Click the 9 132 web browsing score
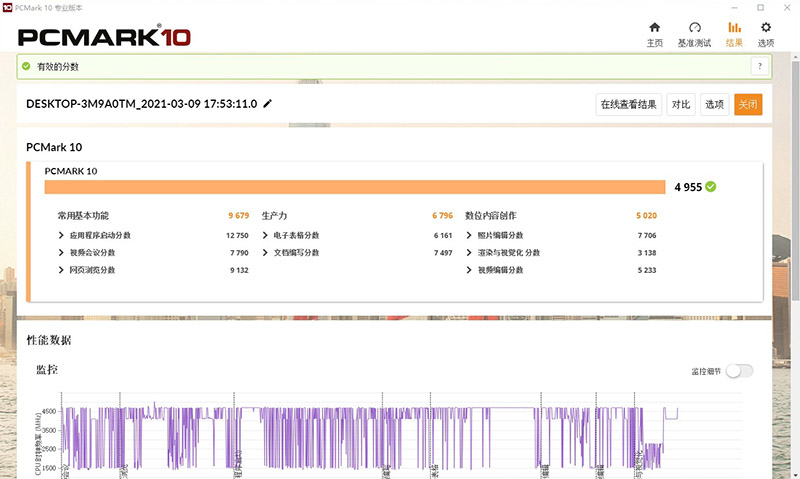Viewport: 800px width, 479px height. pyautogui.click(x=239, y=270)
